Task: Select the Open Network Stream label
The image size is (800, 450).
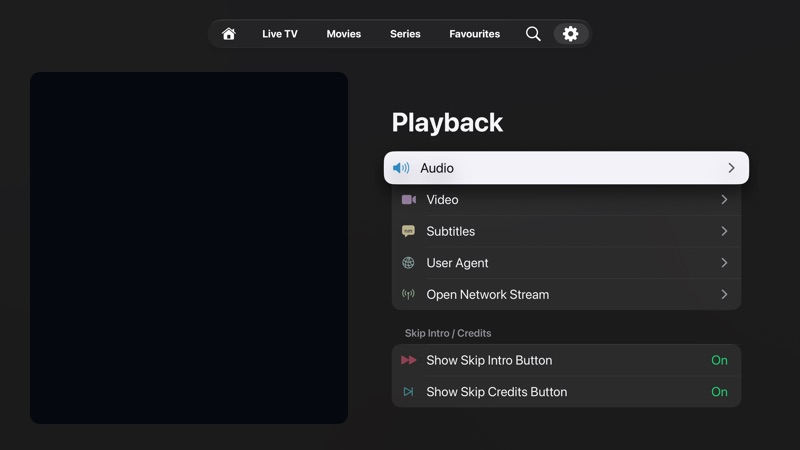Action: coord(488,294)
